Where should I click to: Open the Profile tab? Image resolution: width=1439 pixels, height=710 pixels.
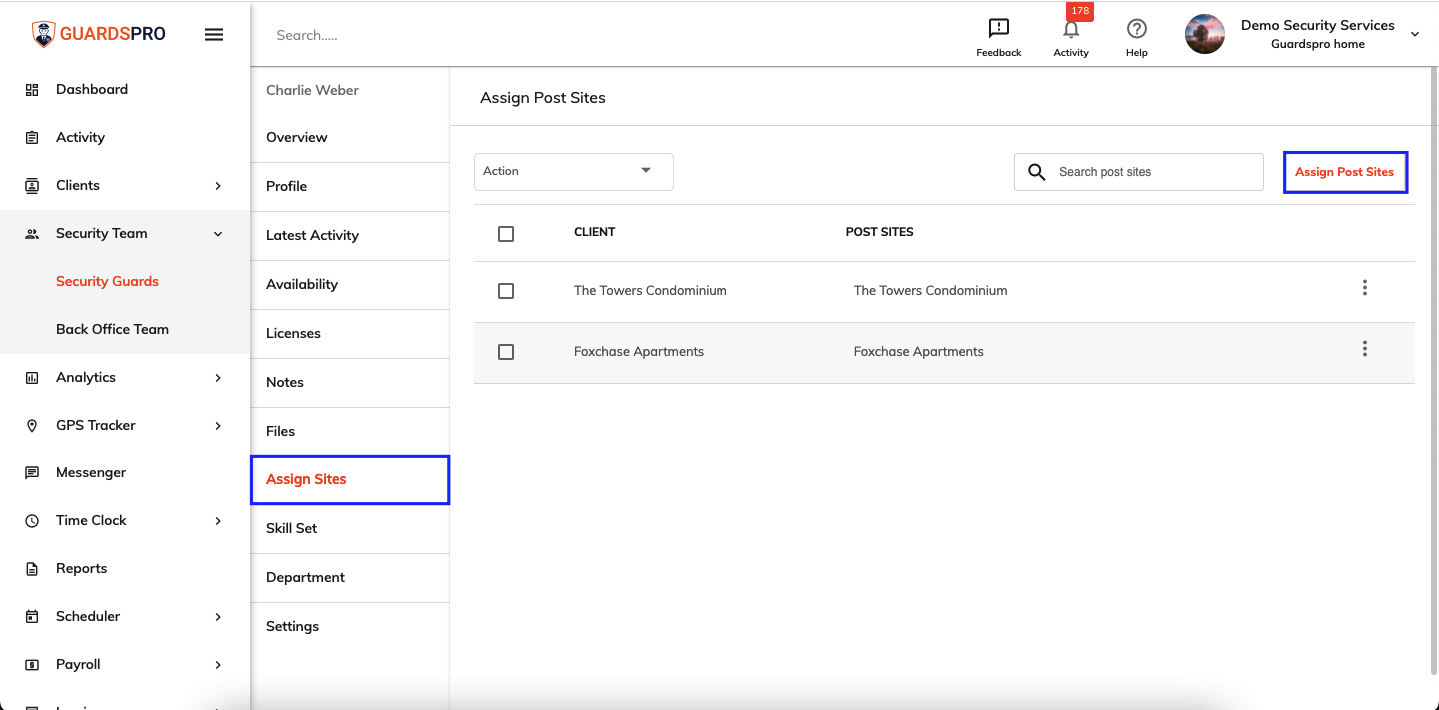[x=350, y=187]
